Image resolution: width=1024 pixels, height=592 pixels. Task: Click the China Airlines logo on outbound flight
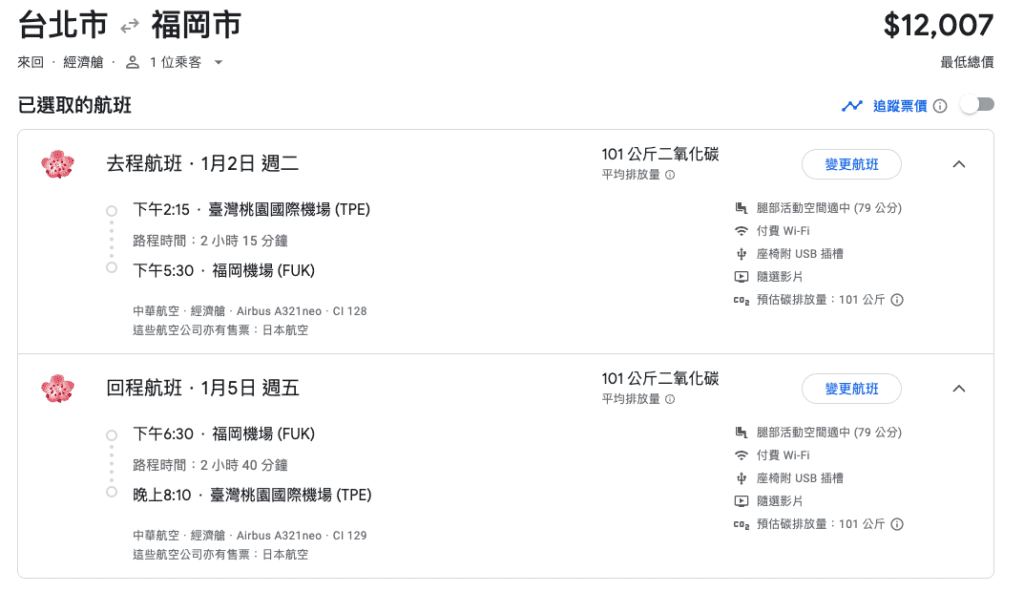coord(57,164)
